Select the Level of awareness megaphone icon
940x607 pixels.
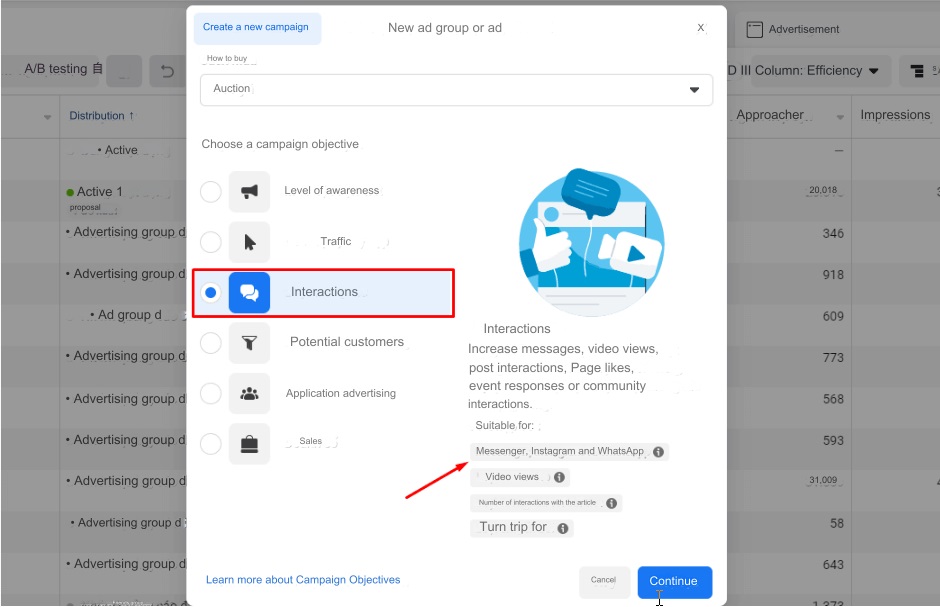(x=249, y=191)
